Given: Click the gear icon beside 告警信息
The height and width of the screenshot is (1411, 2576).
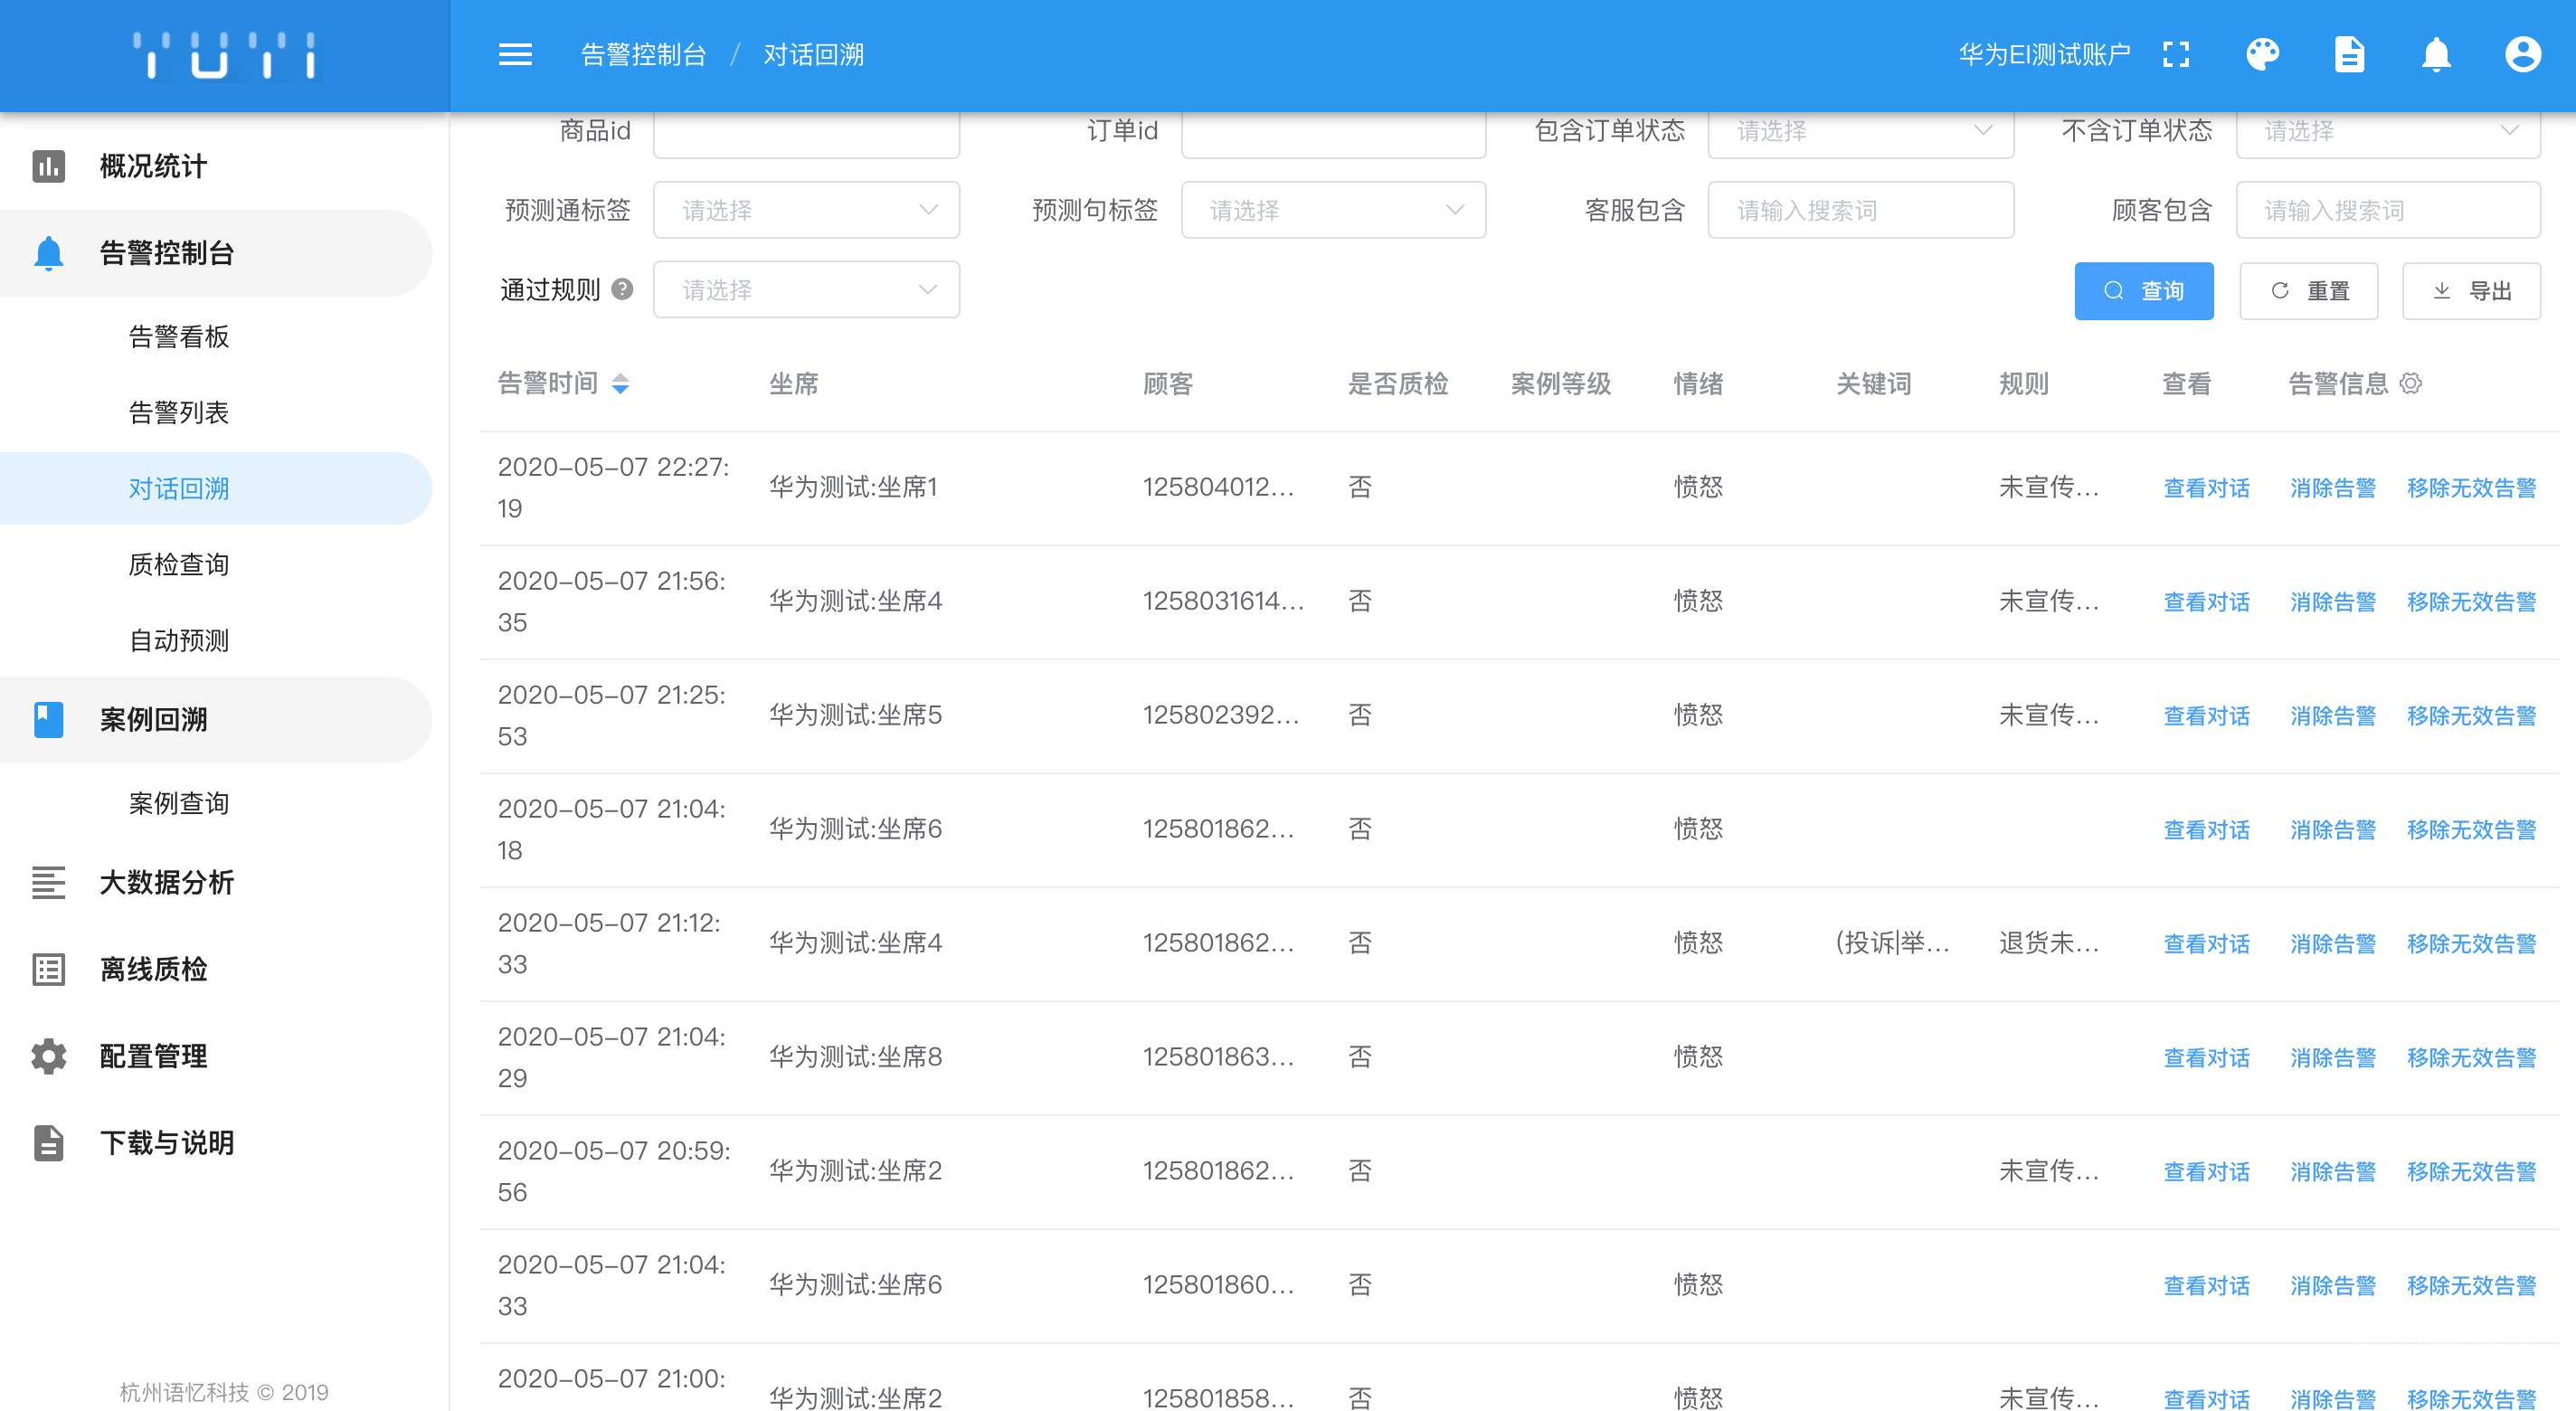Looking at the screenshot, I should click(2411, 383).
